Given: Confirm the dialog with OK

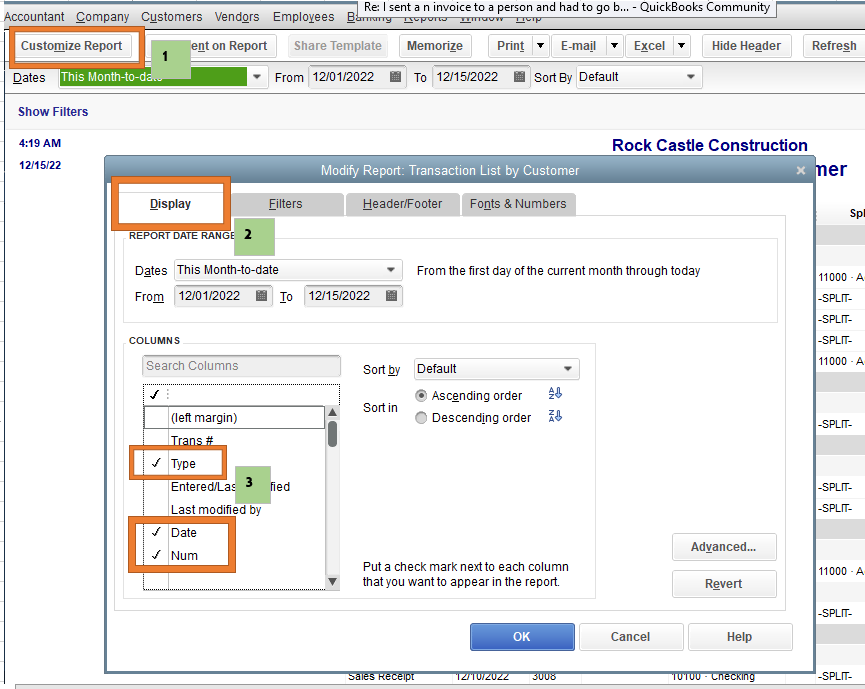Looking at the screenshot, I should coord(522,637).
